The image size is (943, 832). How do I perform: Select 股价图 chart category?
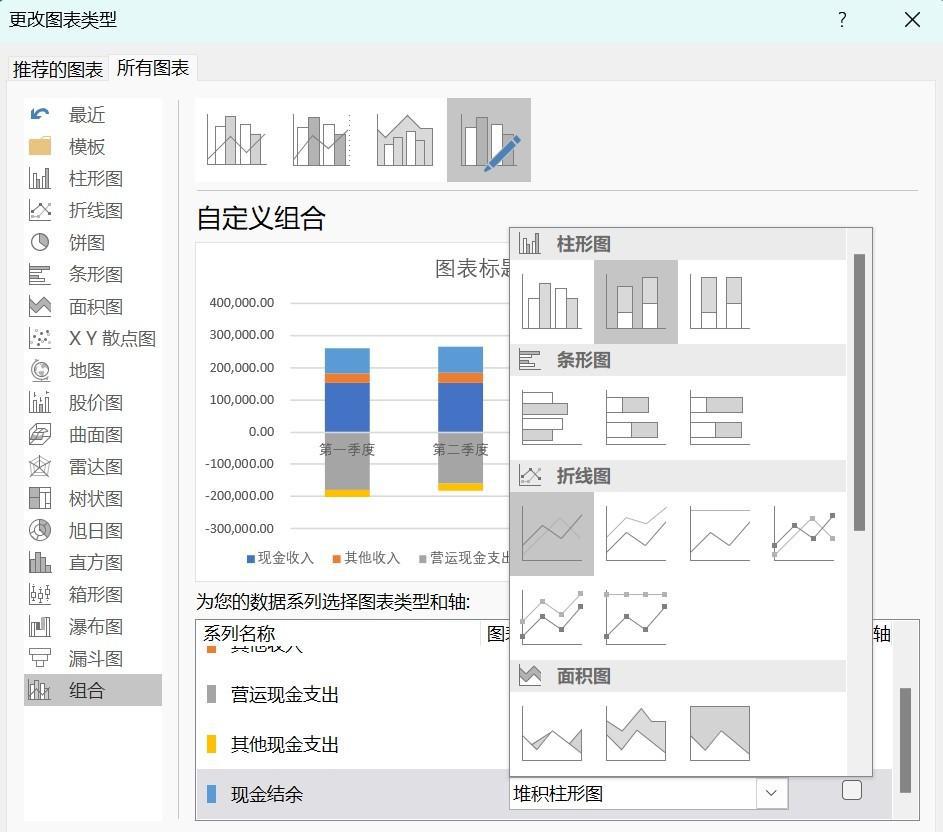pos(93,402)
